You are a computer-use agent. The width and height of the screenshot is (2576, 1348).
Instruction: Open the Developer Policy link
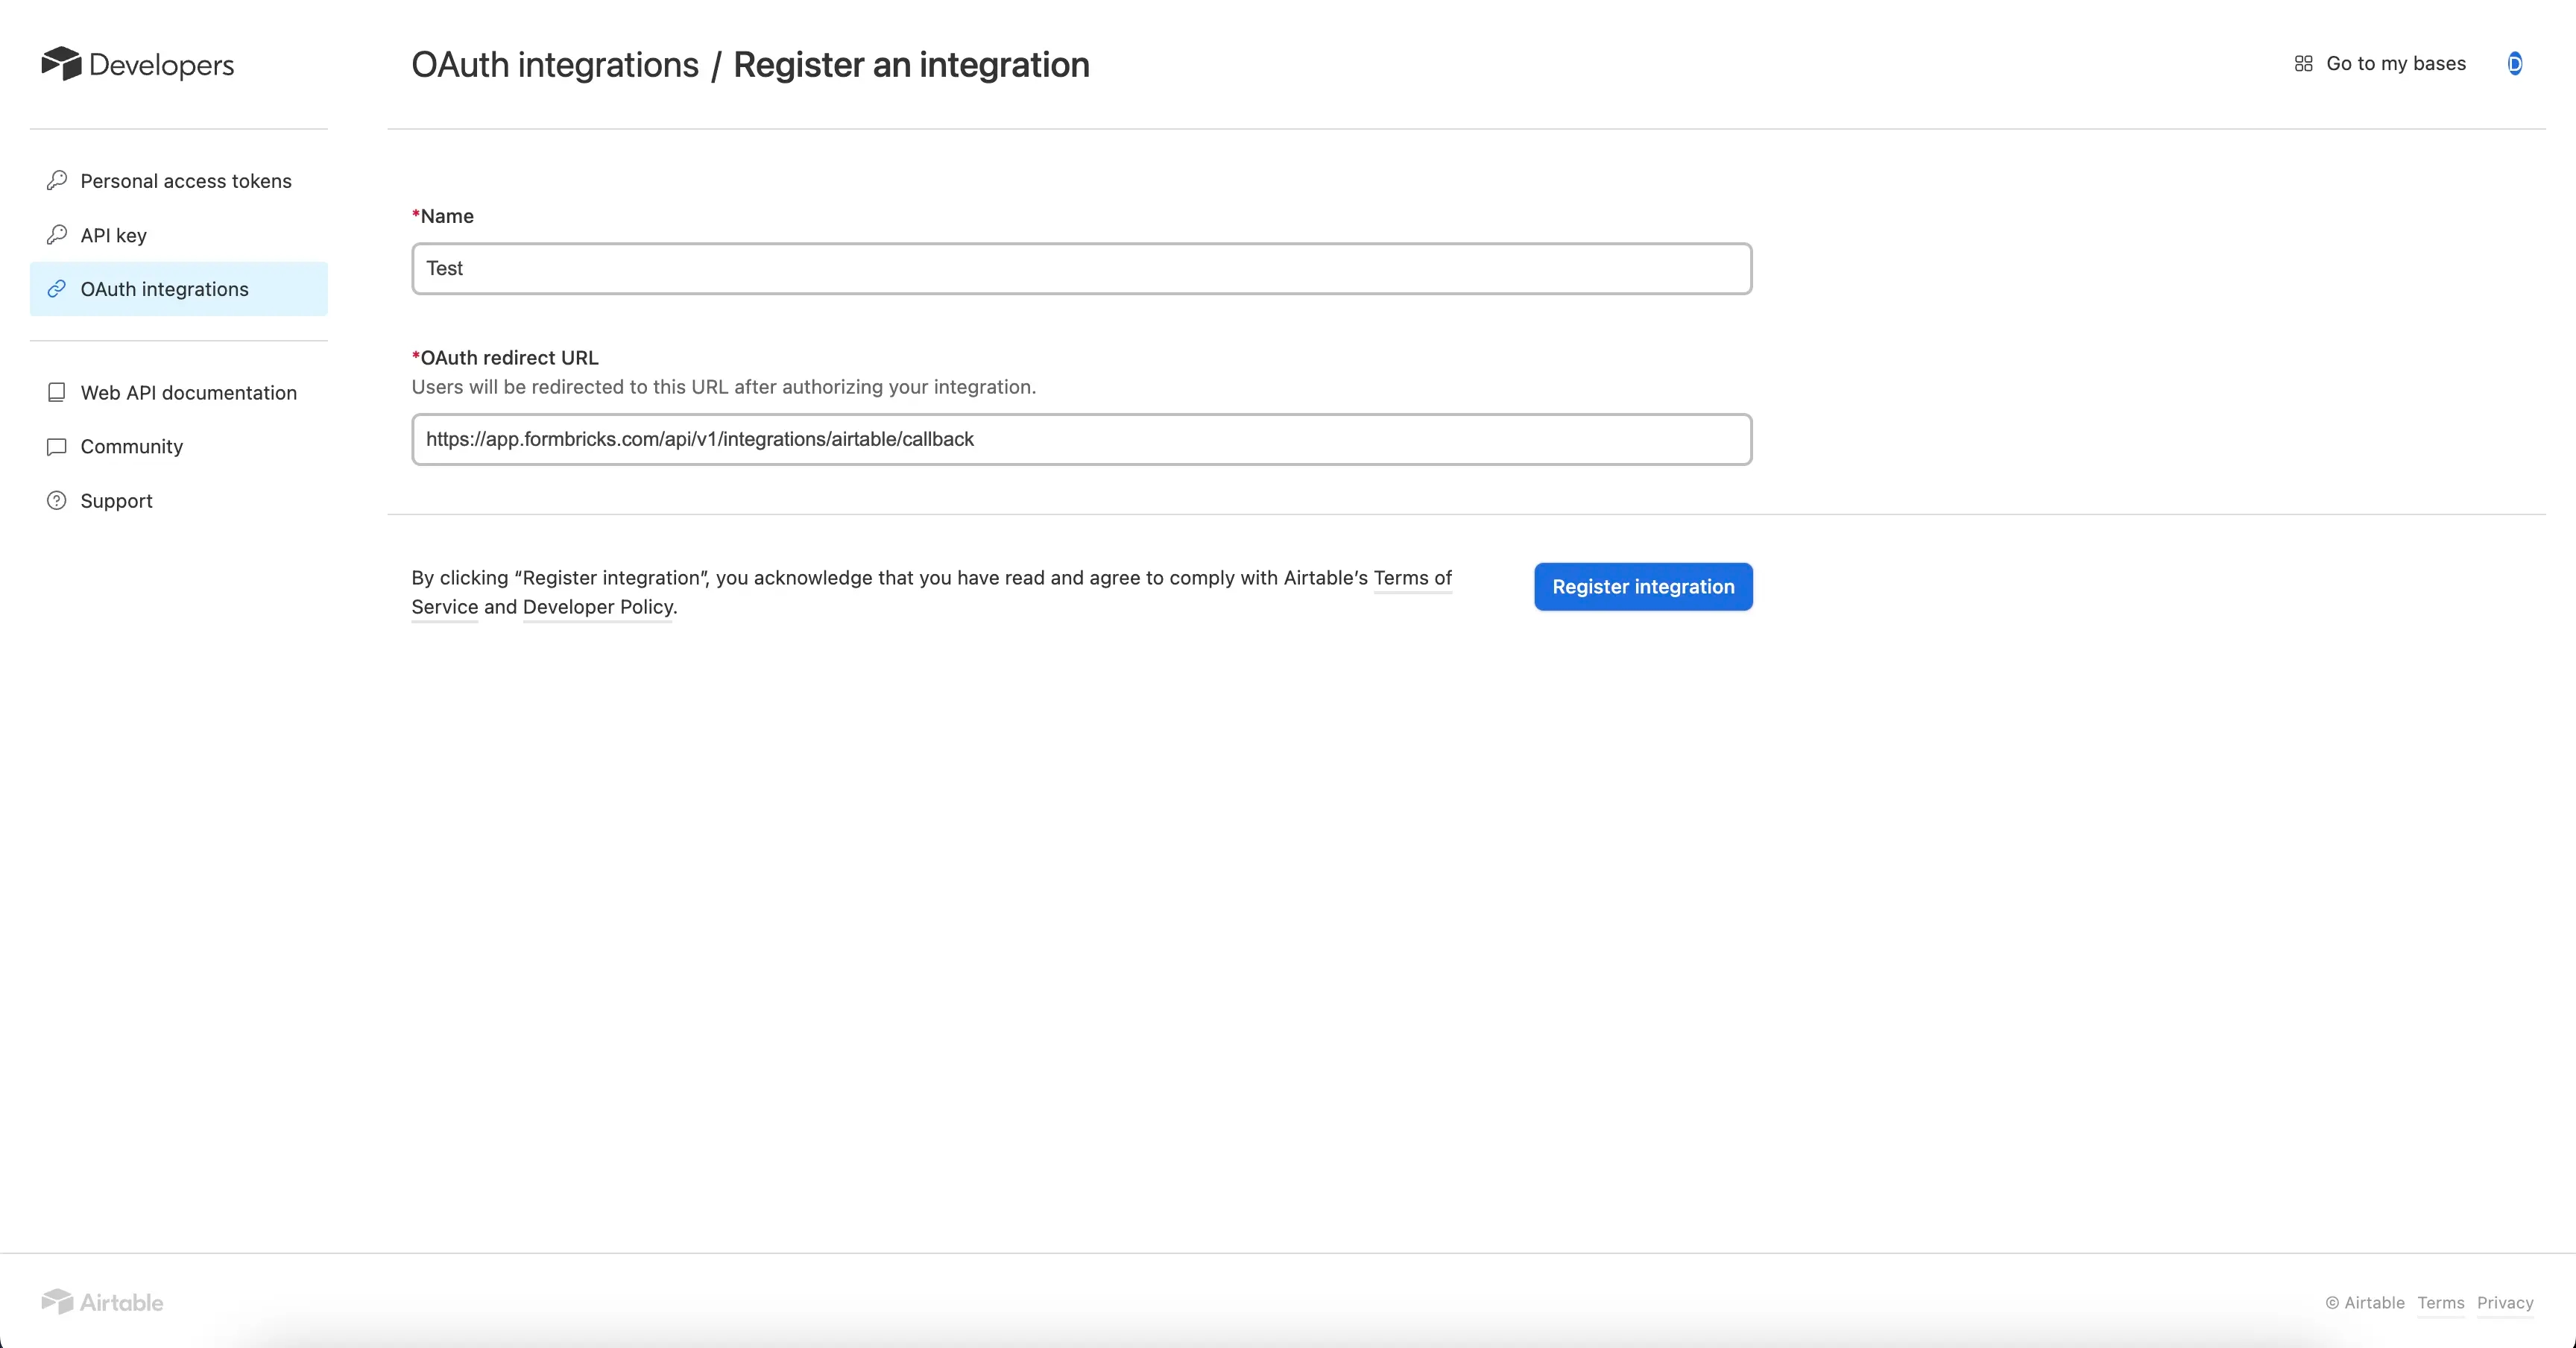pyautogui.click(x=598, y=607)
